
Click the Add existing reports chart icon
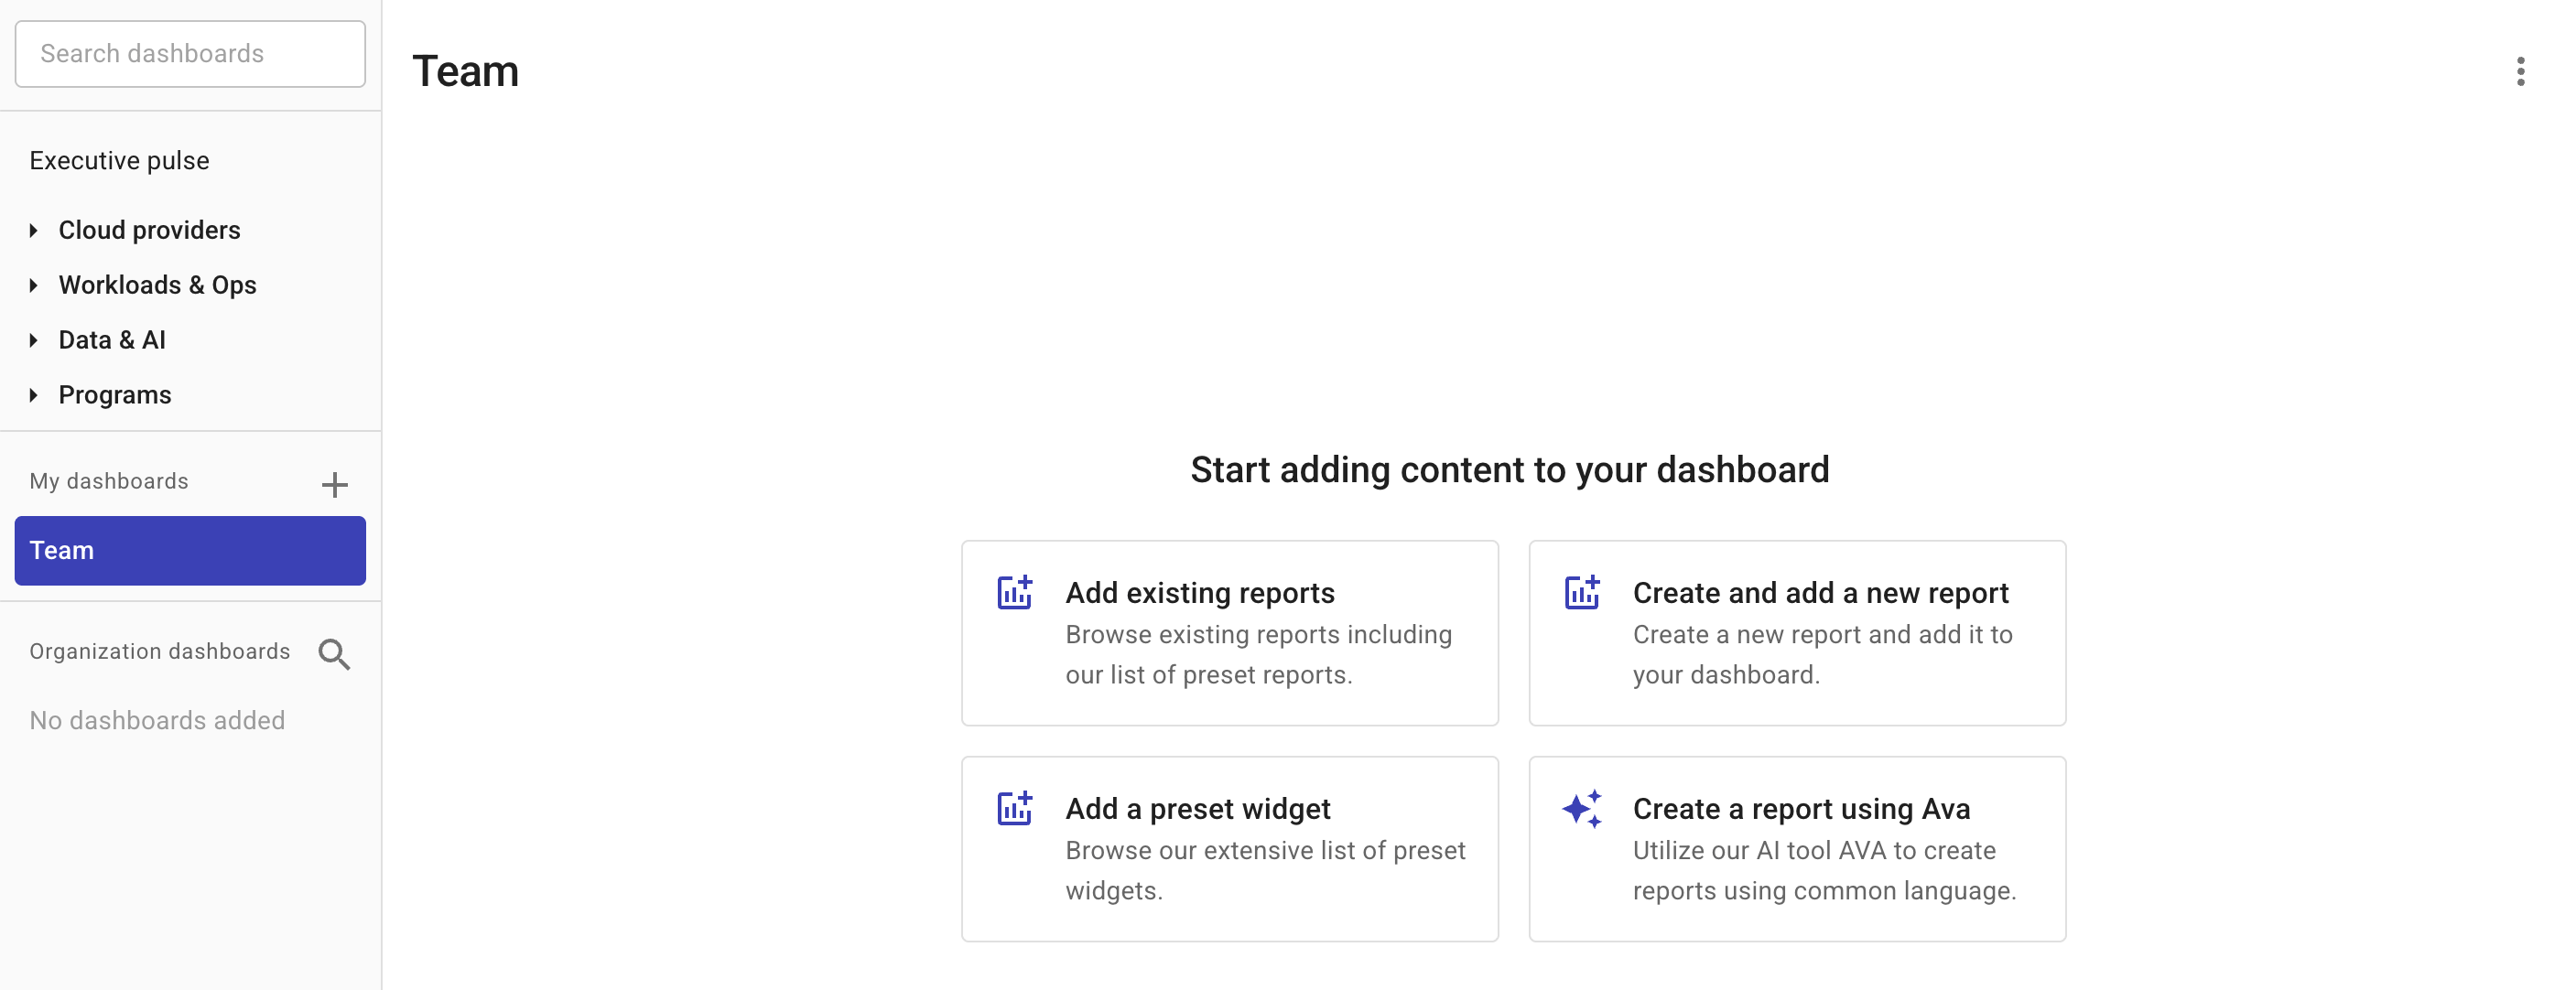1015,592
